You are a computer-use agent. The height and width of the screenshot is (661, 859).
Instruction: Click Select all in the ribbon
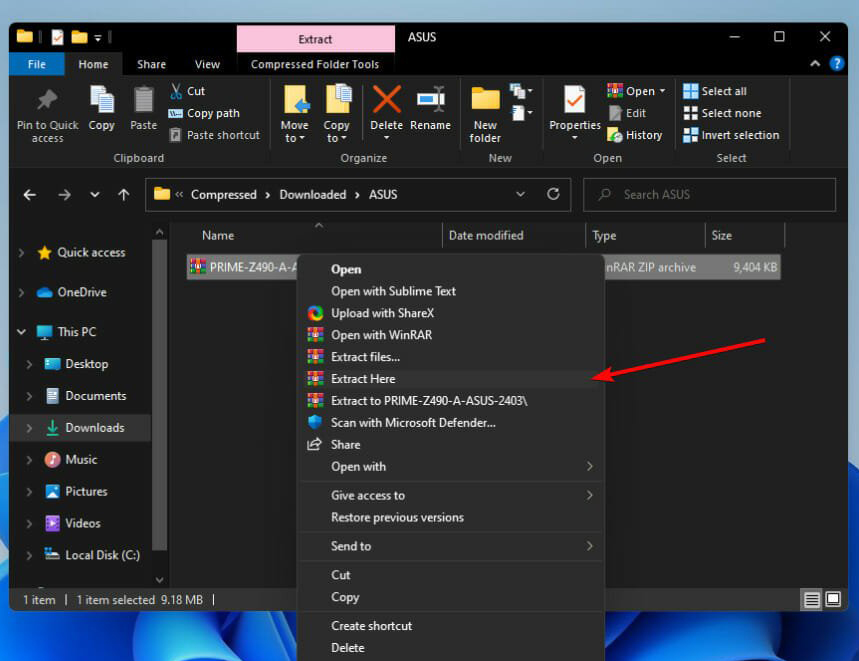pyautogui.click(x=715, y=91)
